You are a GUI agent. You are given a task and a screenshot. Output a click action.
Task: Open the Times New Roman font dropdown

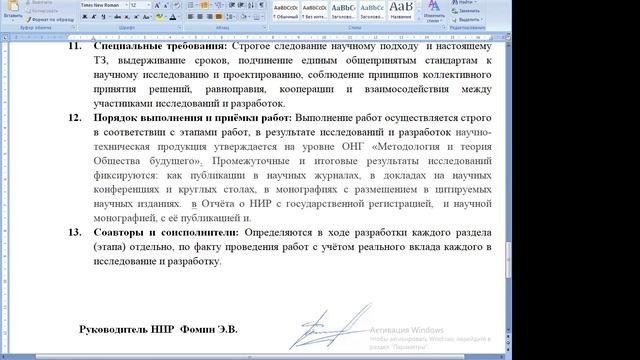(127, 5)
